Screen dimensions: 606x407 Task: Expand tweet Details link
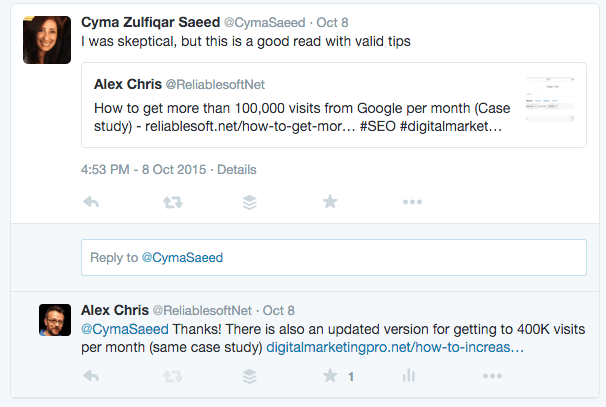pyautogui.click(x=236, y=169)
